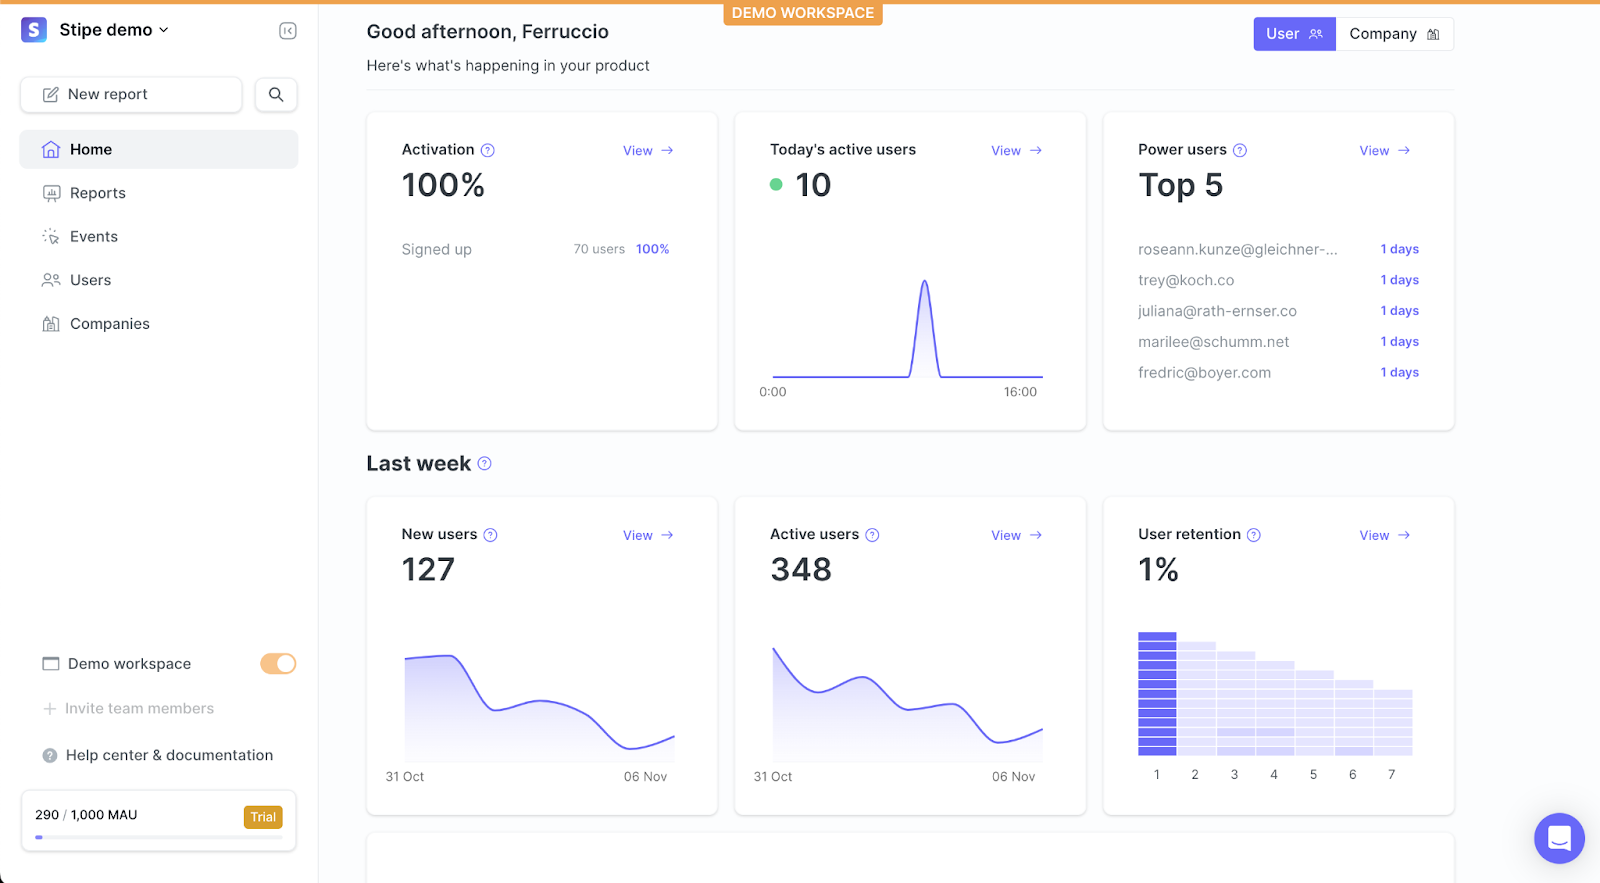Go to Home in the sidebar
Image resolution: width=1600 pixels, height=883 pixels.
coord(159,149)
